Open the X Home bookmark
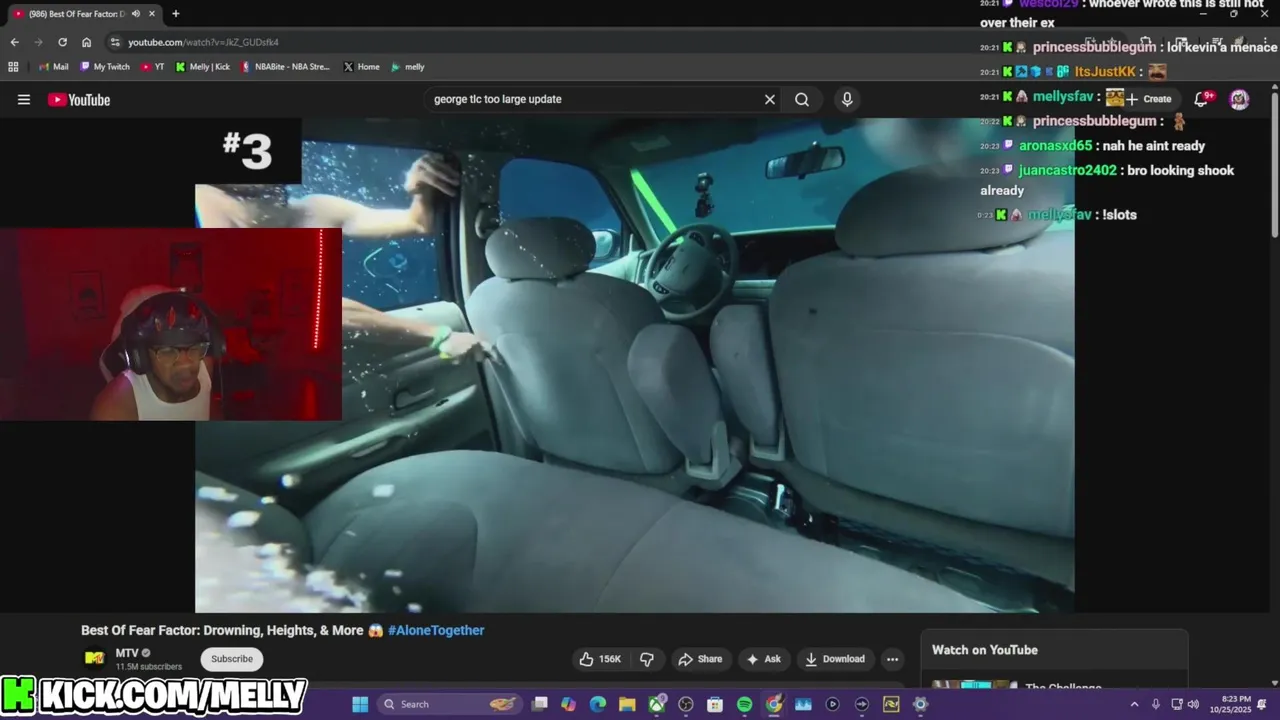This screenshot has height=720, width=1280. click(361, 67)
